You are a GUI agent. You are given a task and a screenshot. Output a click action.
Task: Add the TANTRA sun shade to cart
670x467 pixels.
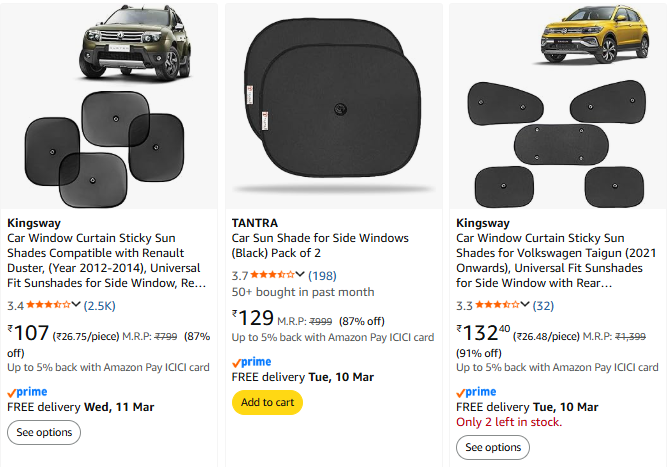coord(267,402)
